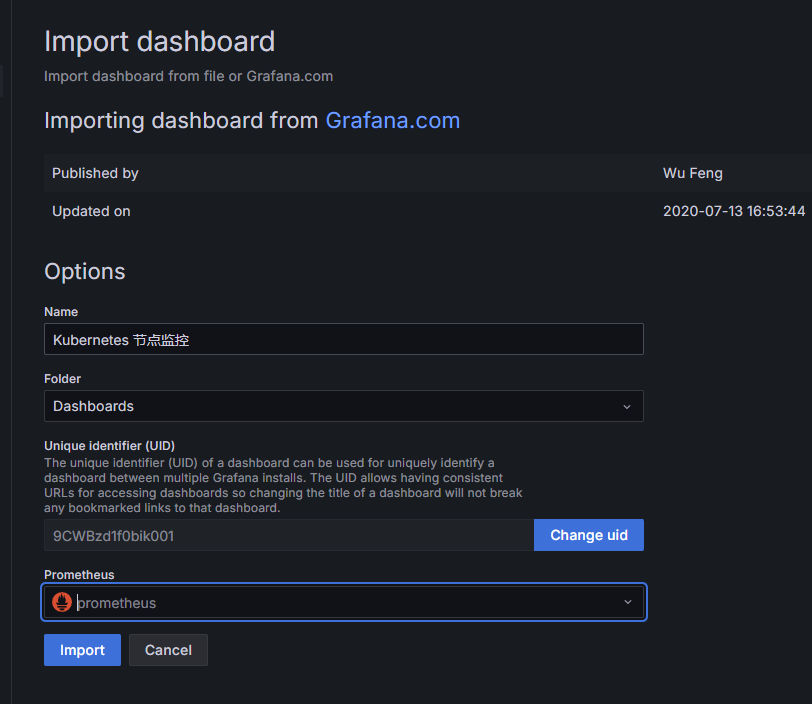The width and height of the screenshot is (812, 704).
Task: Click the UID field 9CWBzd1f0bik001
Action: [288, 535]
